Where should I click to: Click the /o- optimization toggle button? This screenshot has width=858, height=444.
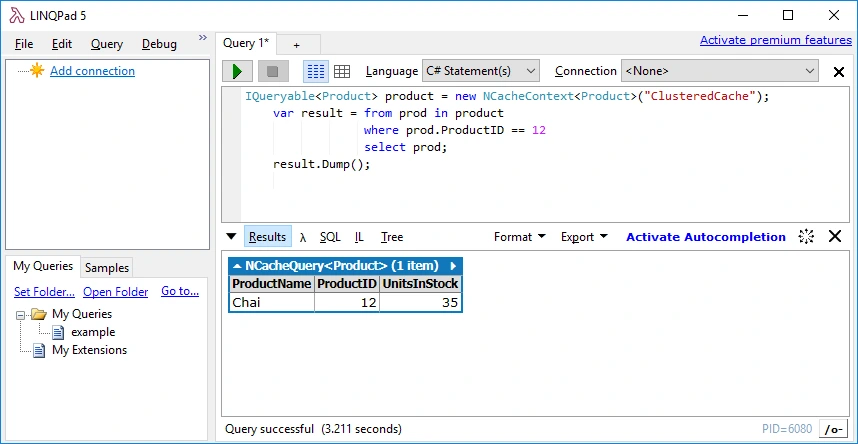833,429
